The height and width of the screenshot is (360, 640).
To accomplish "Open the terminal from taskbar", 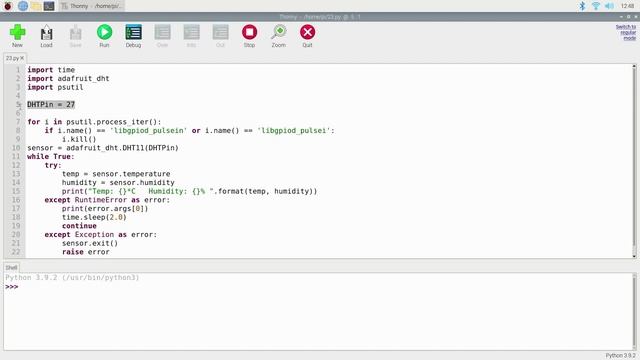I will coord(49,6).
